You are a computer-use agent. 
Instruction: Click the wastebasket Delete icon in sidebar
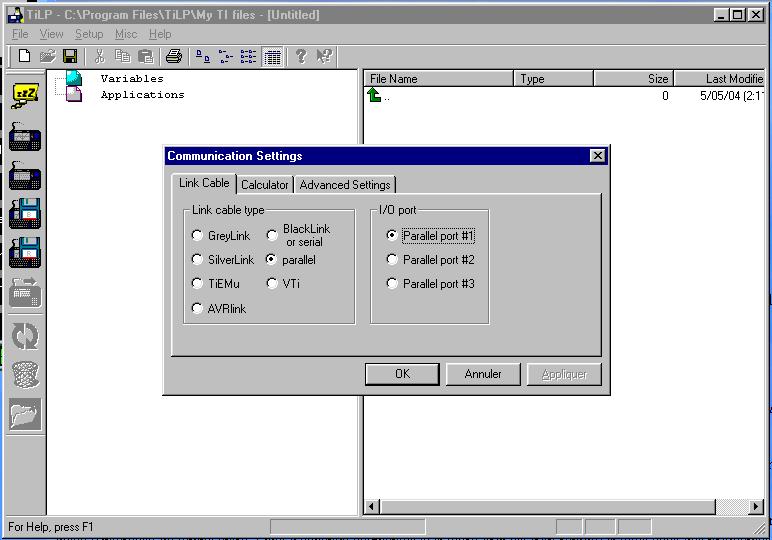click(x=25, y=375)
